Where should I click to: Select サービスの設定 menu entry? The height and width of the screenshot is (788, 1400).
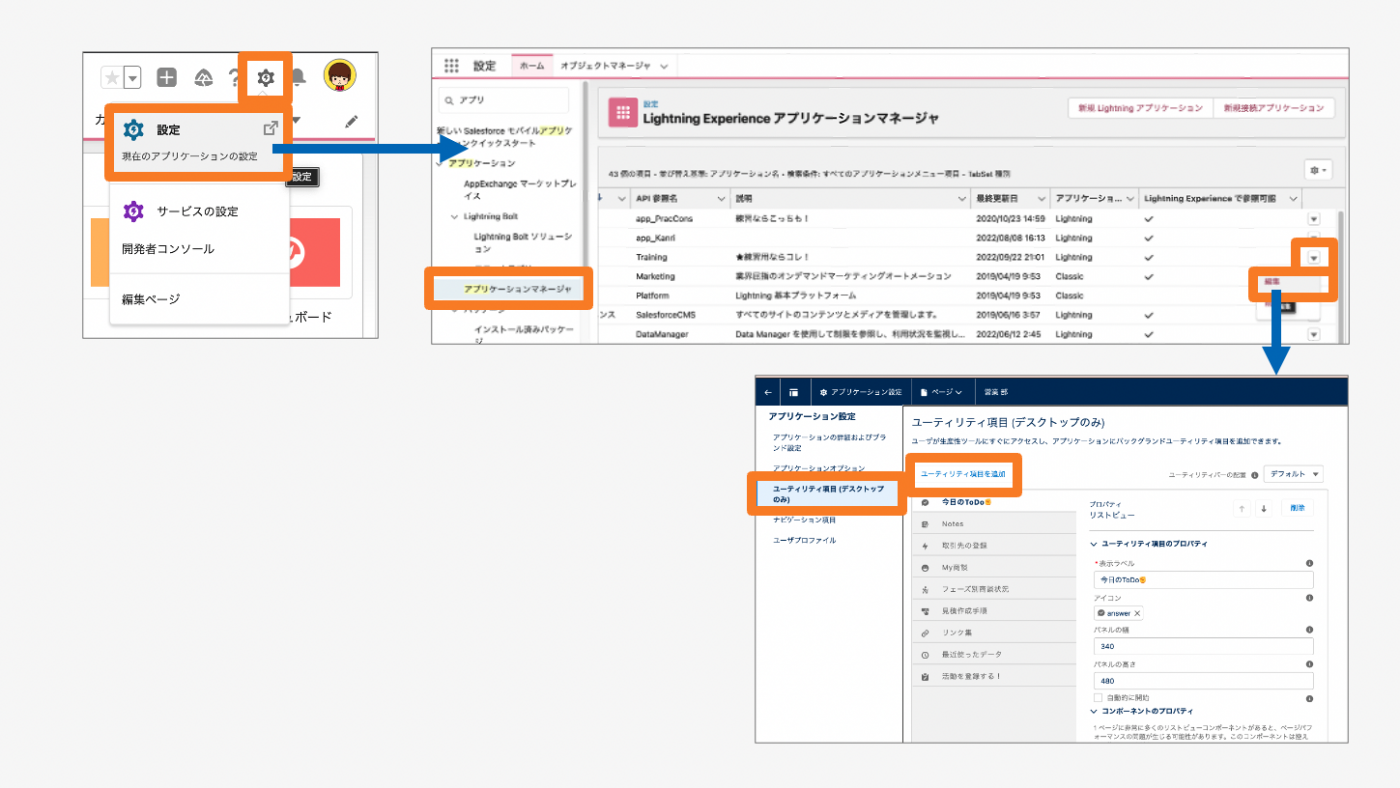tap(199, 211)
